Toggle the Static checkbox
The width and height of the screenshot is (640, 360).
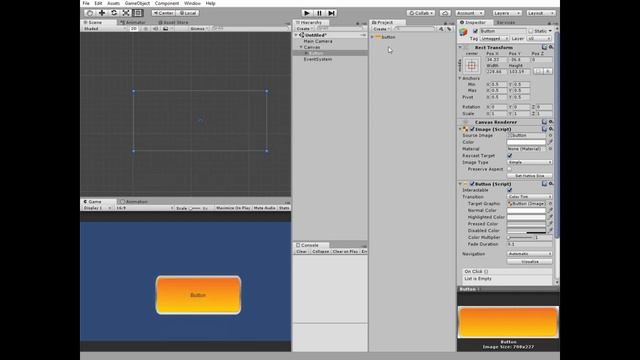(x=531, y=31)
